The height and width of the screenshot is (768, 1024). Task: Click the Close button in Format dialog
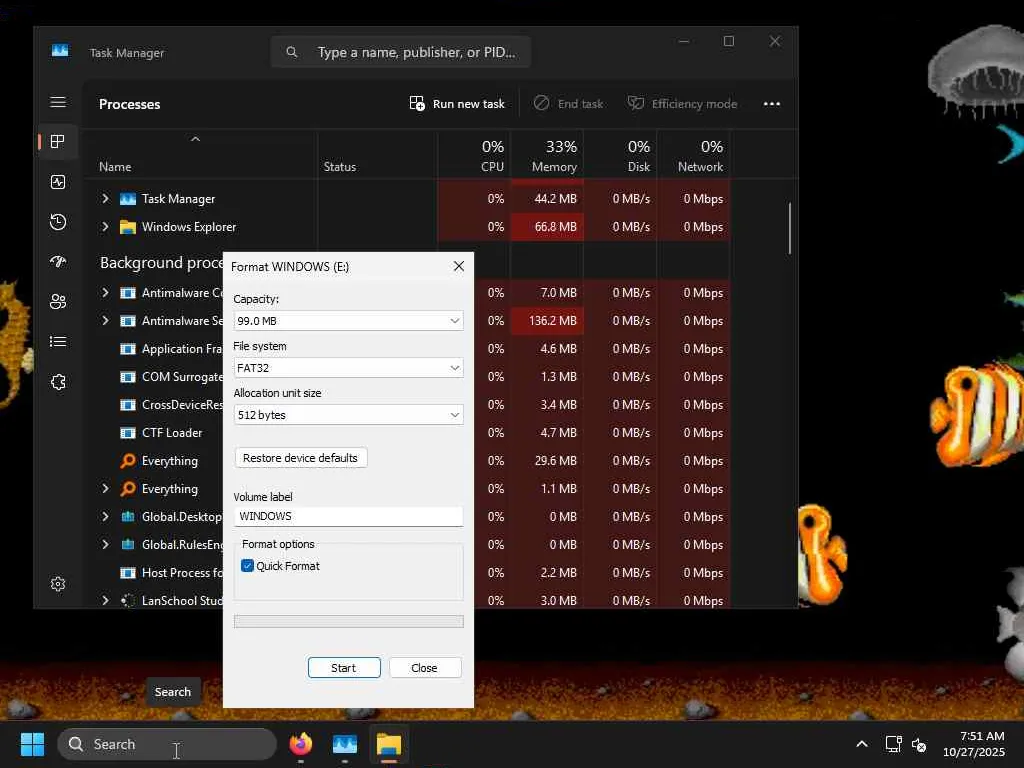[x=425, y=667]
